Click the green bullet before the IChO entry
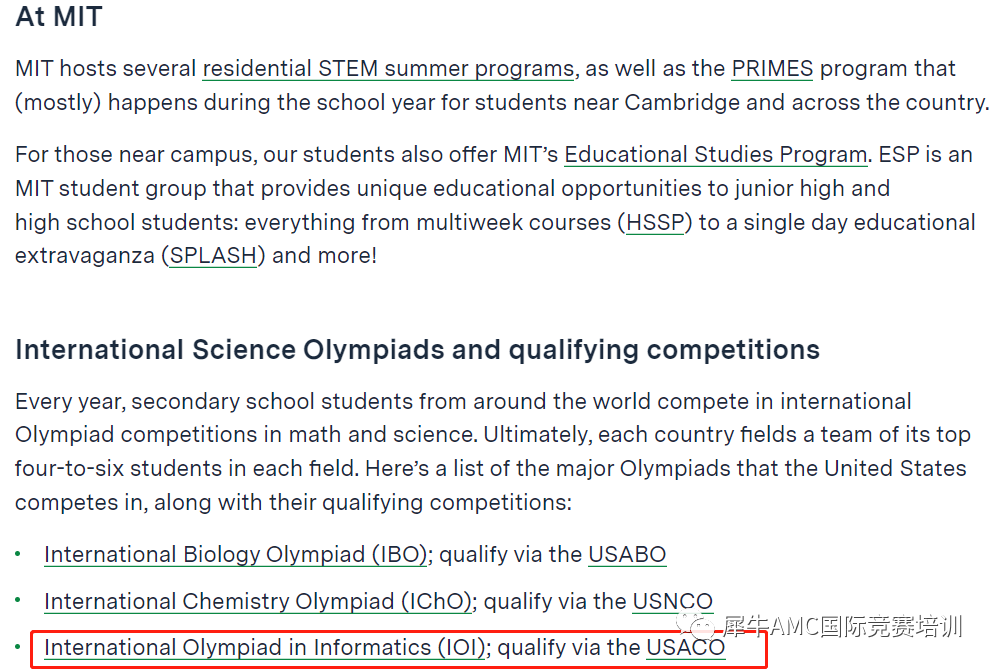Viewport: 995px width, 670px height. pyautogui.click(x=19, y=600)
